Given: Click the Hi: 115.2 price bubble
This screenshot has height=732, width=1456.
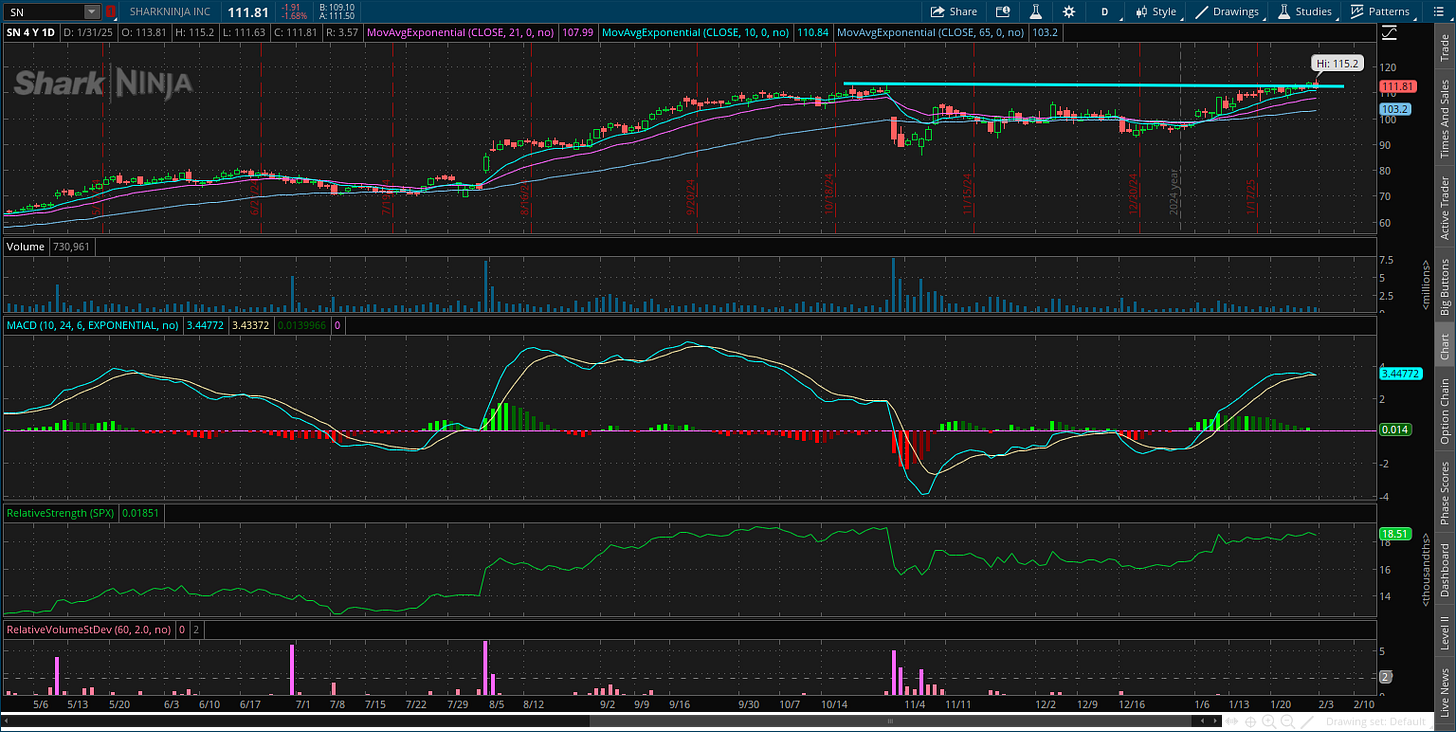Looking at the screenshot, I should coord(1337,63).
